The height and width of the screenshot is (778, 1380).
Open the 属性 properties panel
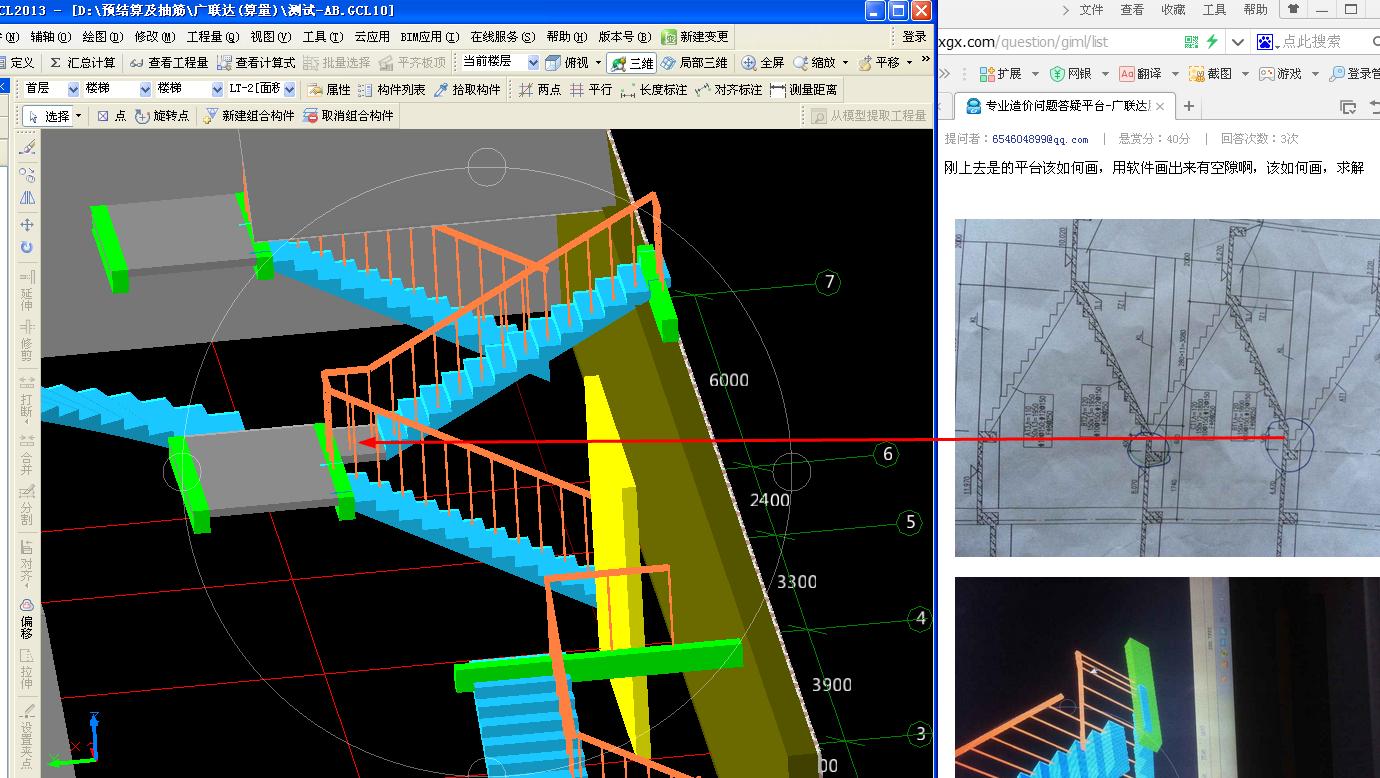point(329,89)
